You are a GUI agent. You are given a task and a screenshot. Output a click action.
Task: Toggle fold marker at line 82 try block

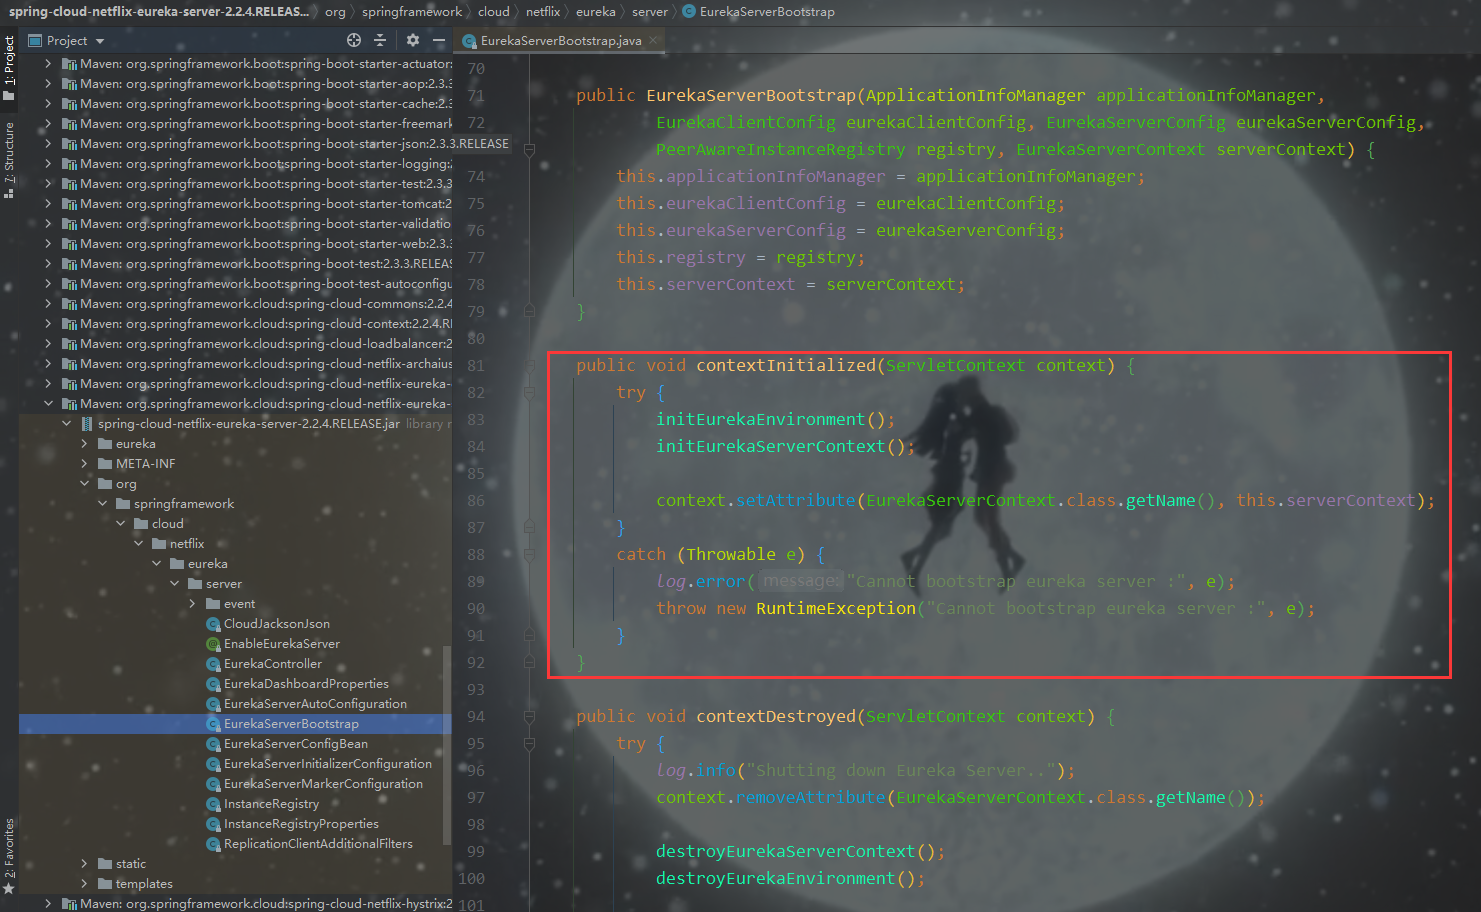coord(529,393)
